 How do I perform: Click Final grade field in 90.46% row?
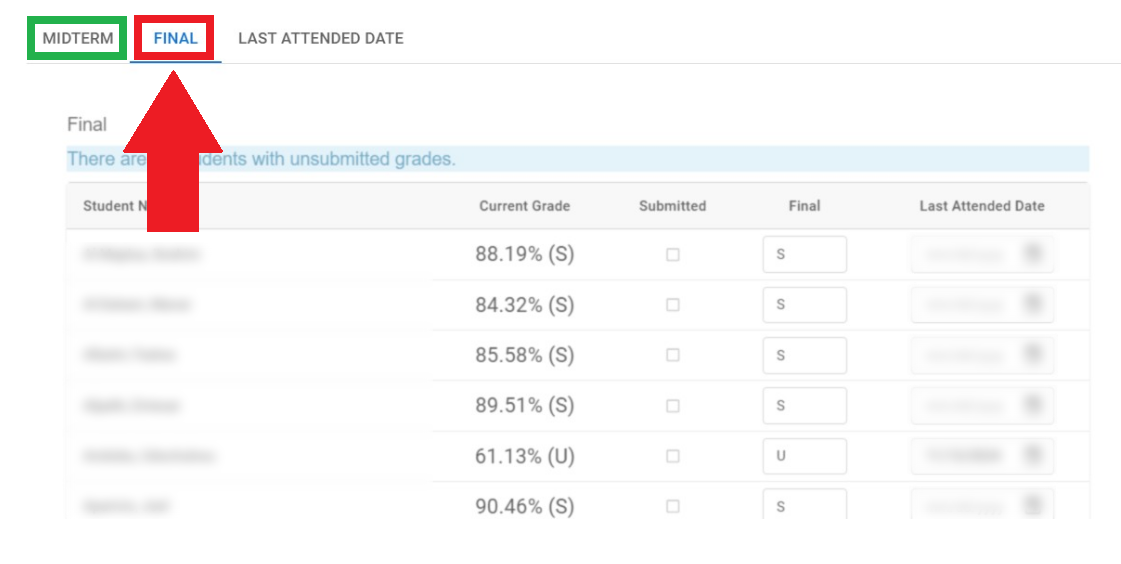coord(804,504)
